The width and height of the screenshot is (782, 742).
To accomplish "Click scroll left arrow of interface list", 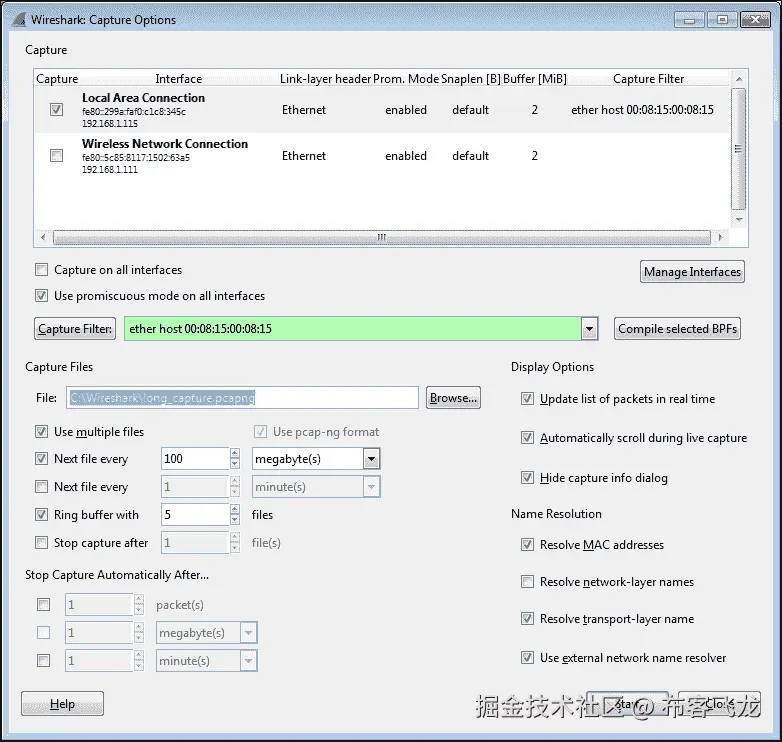I will click(x=43, y=237).
